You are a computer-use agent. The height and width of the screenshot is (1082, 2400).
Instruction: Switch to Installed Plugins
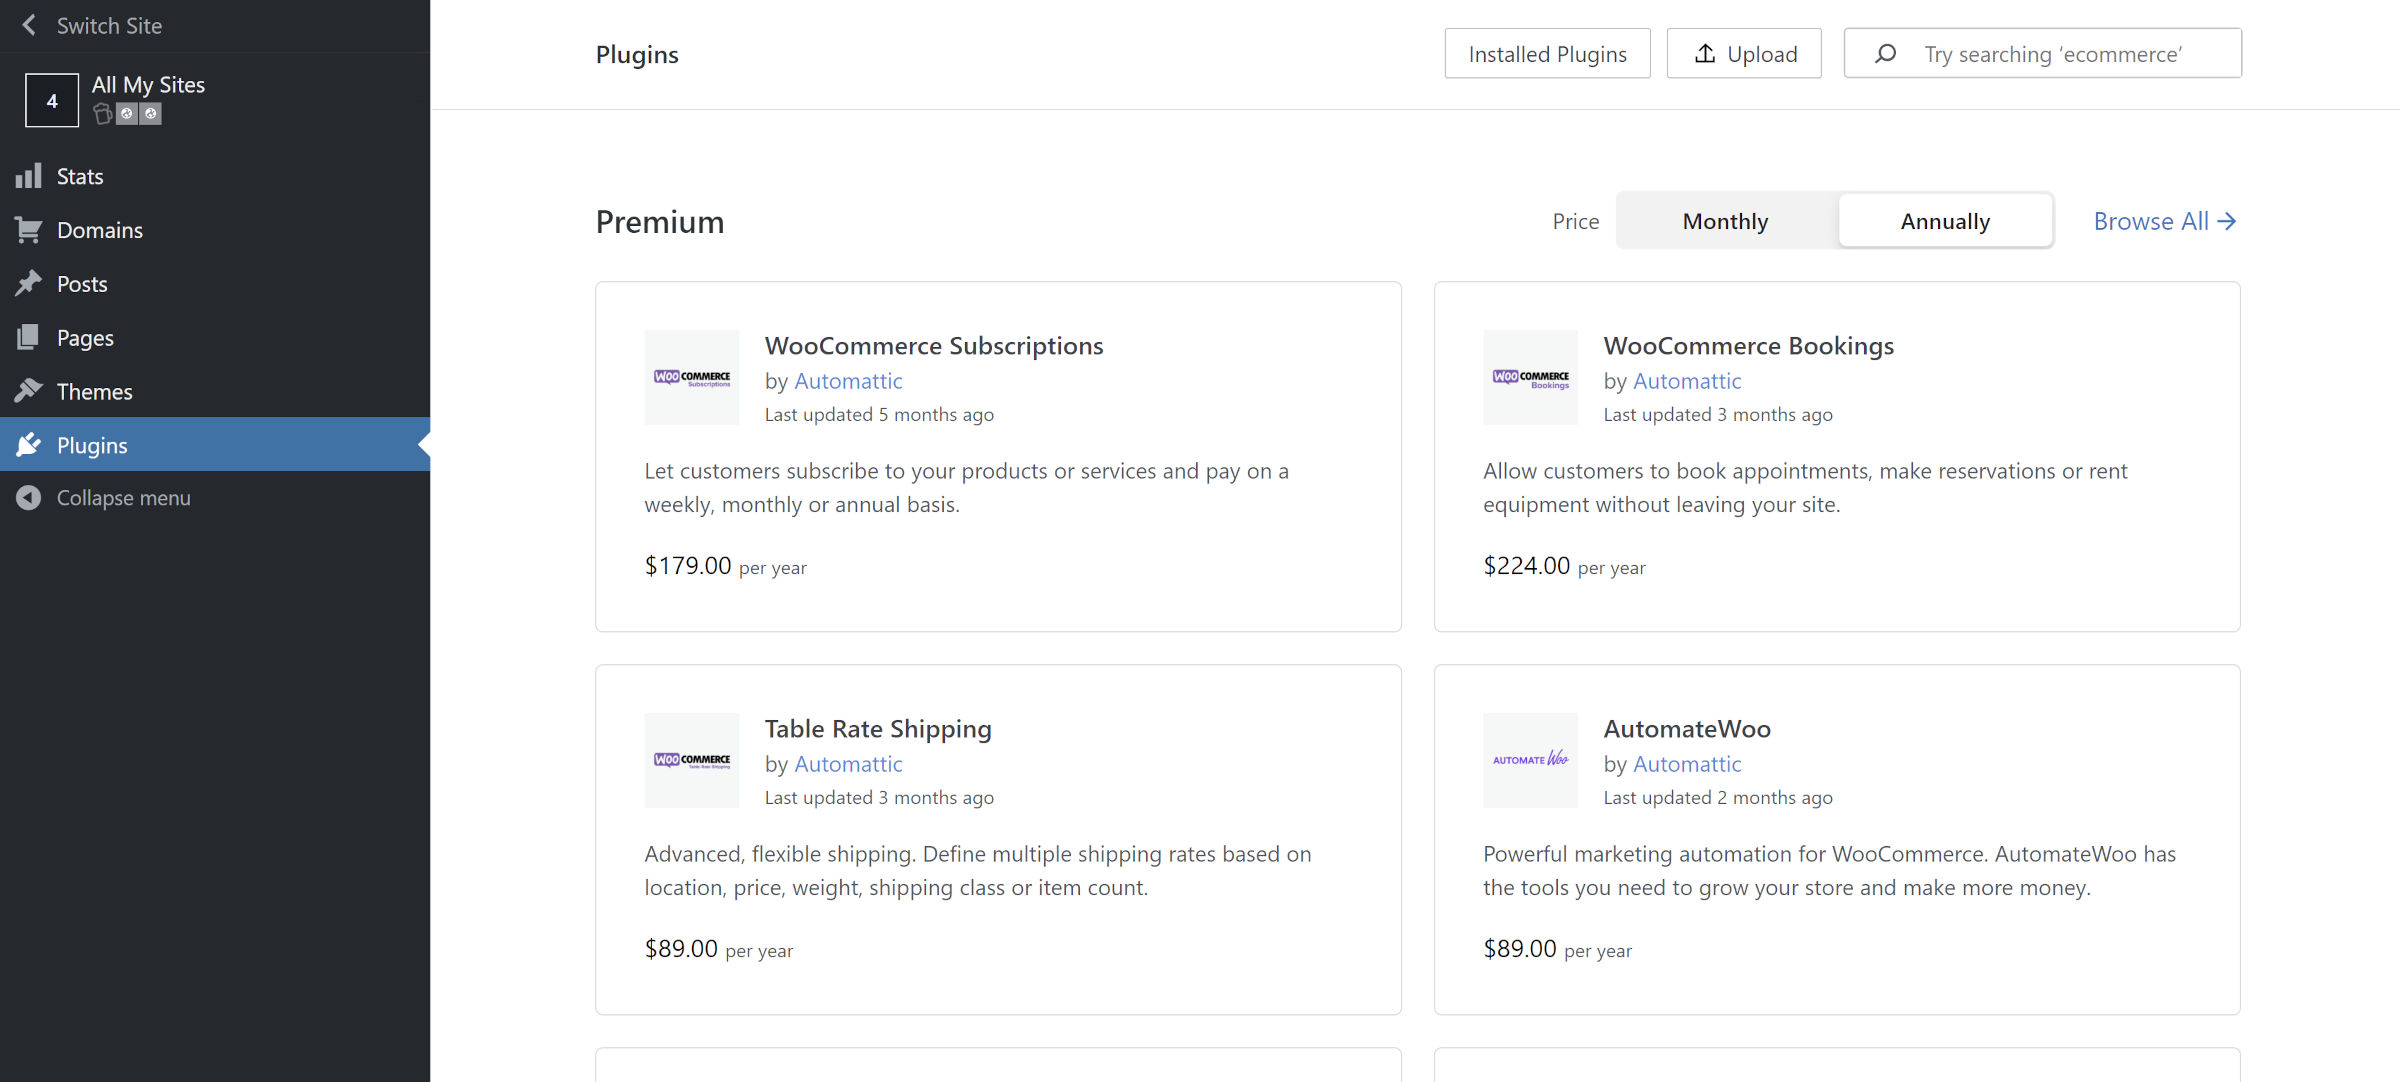[1547, 53]
